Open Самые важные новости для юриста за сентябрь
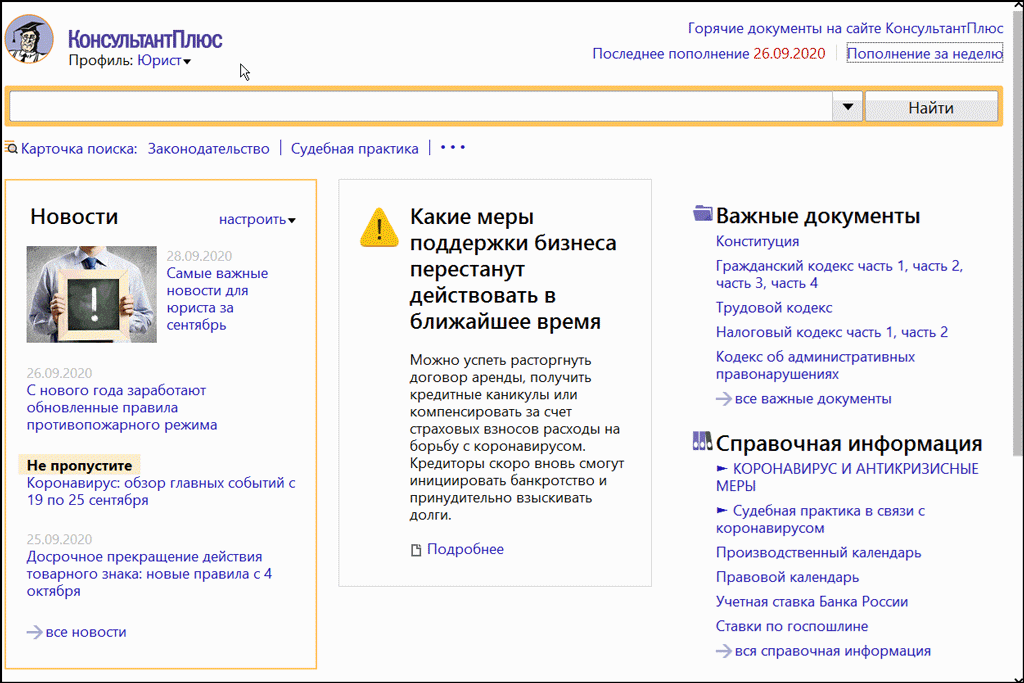1024x683 pixels. point(217,299)
